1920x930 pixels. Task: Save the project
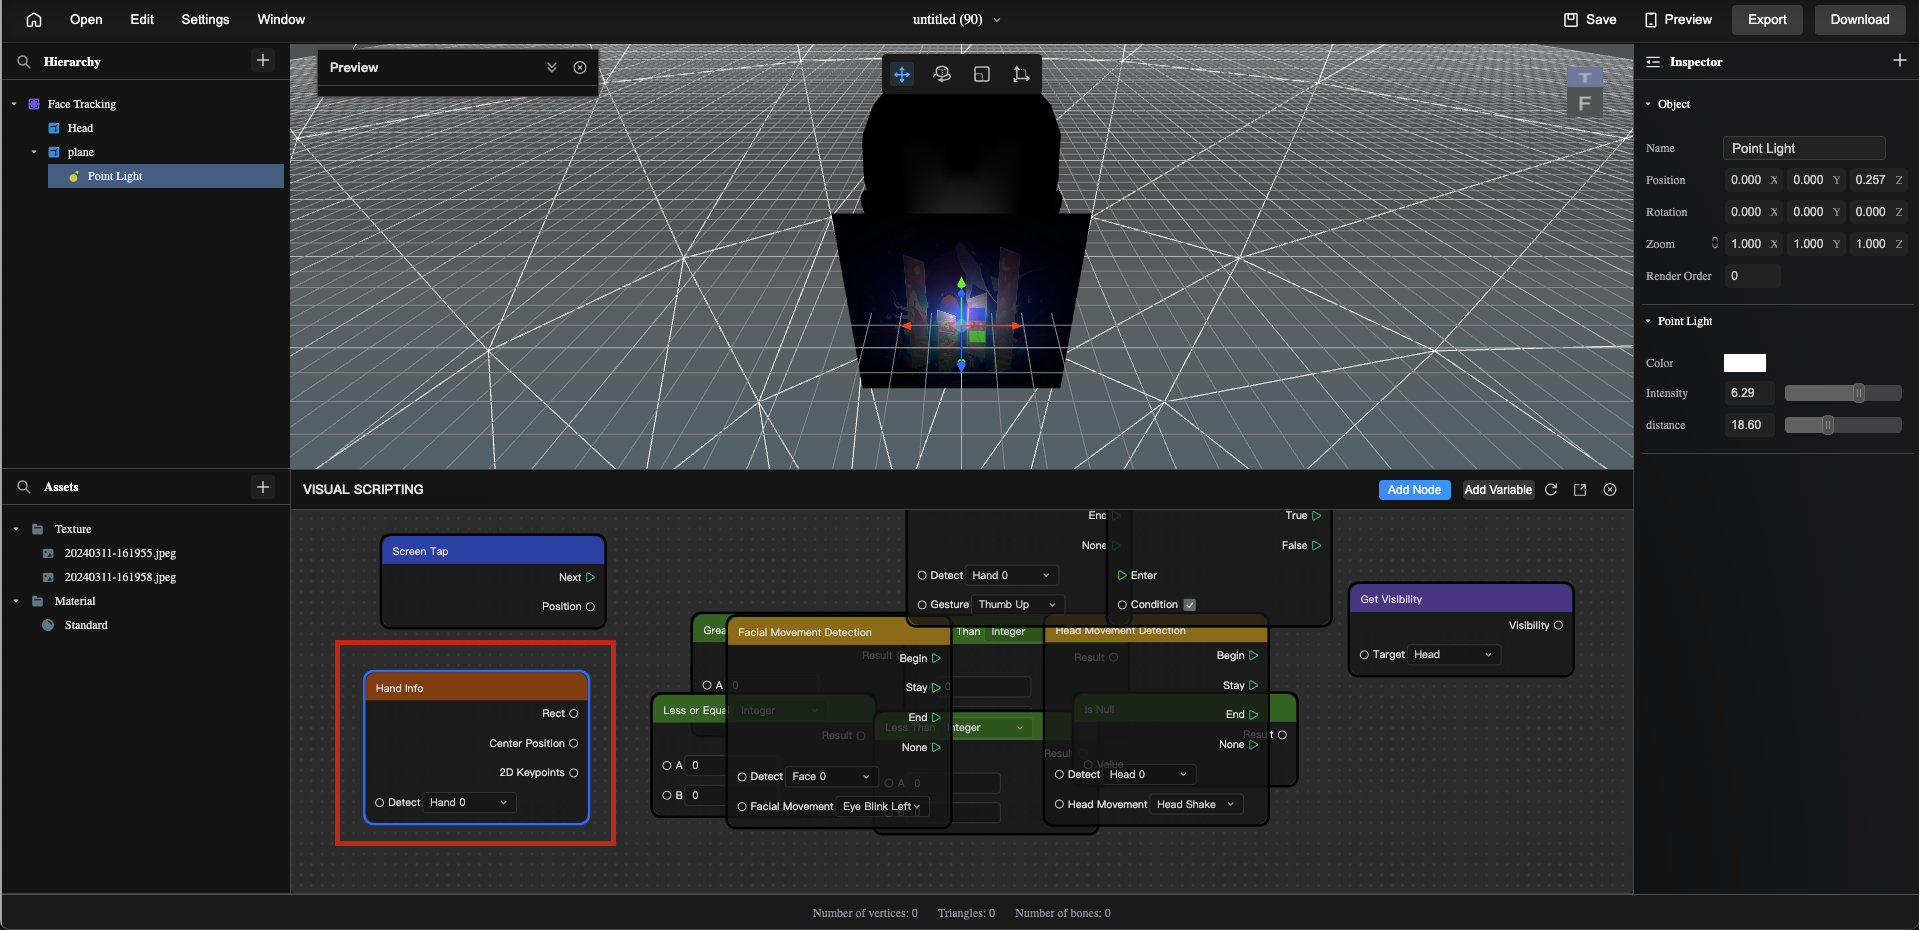pyautogui.click(x=1590, y=19)
